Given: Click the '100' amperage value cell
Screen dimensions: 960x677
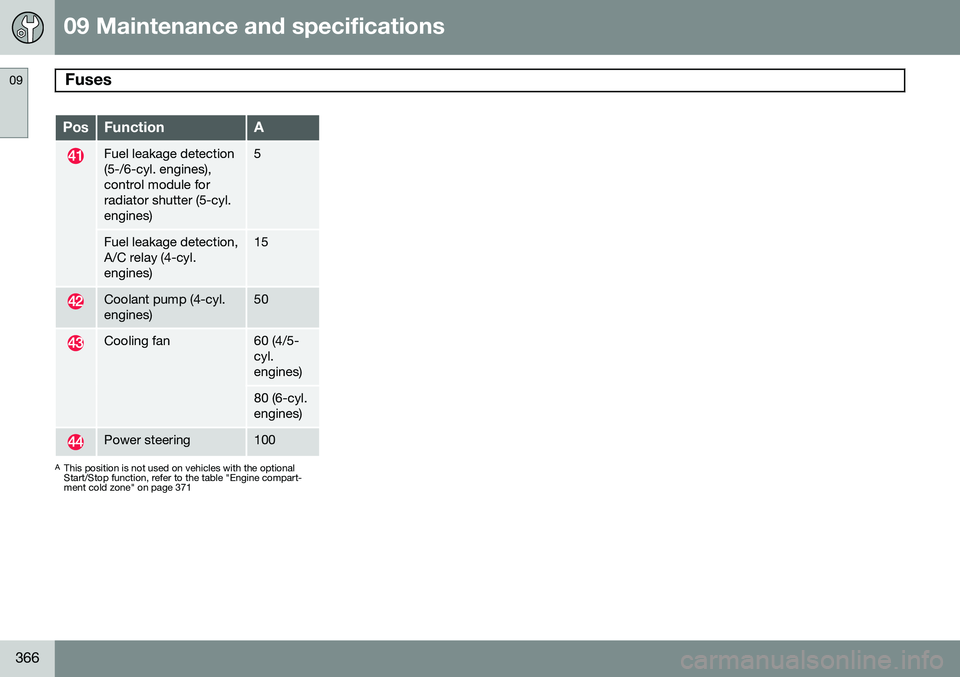Looking at the screenshot, I should [x=283, y=442].
